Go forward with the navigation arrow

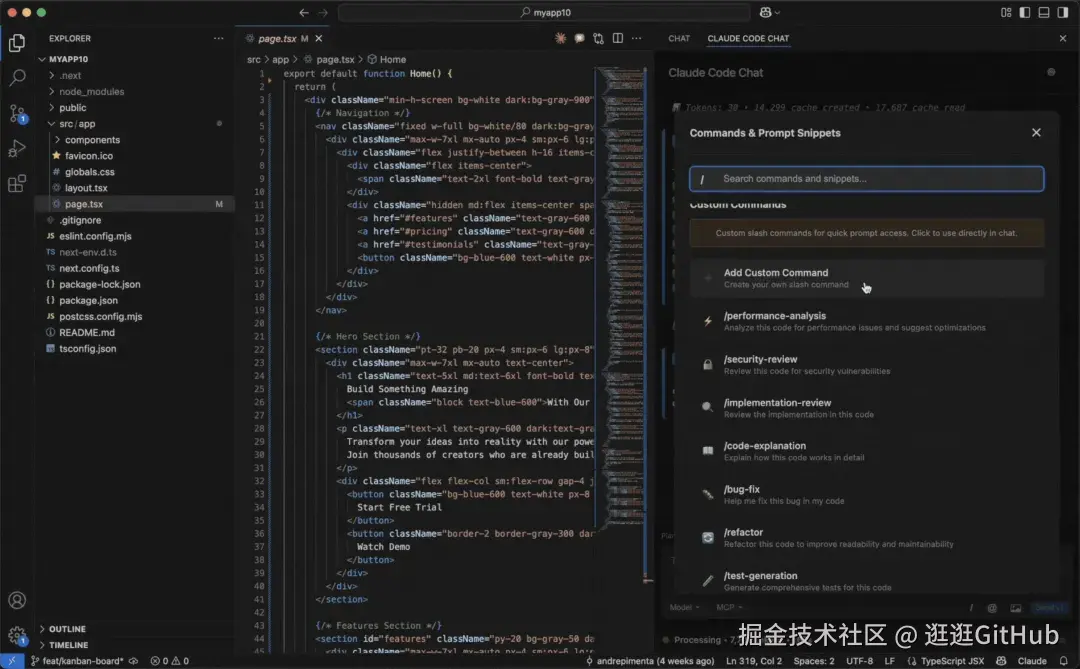coord(323,12)
